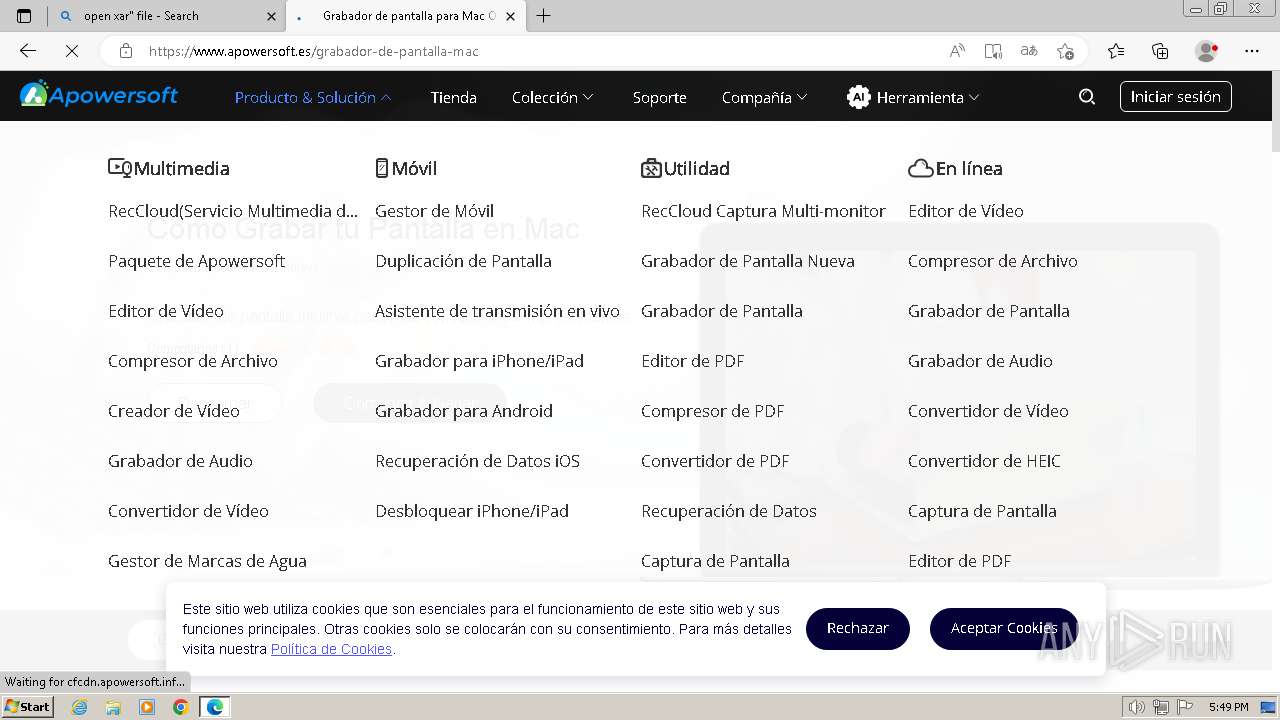Select Grabador para iPhone/iPad
The image size is (1280, 720).
(x=479, y=361)
